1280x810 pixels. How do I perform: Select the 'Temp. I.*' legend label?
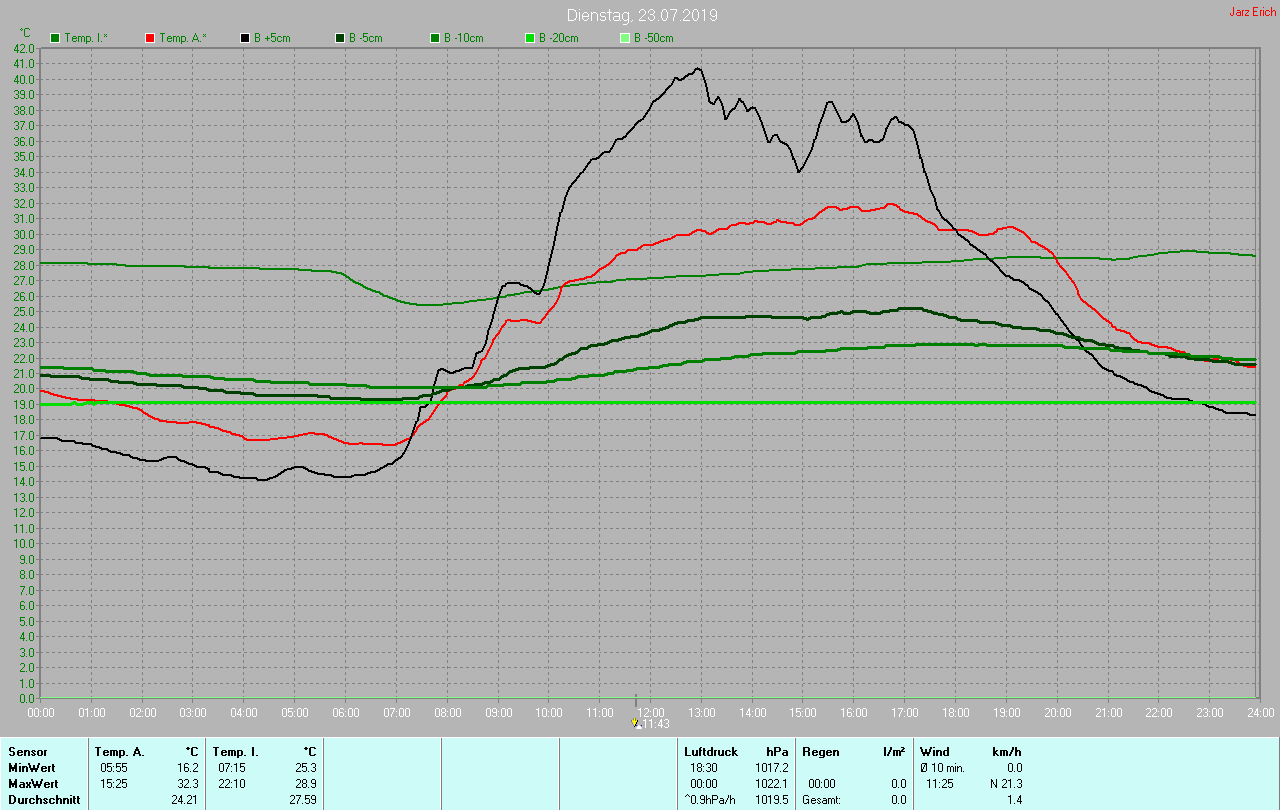[x=88, y=38]
